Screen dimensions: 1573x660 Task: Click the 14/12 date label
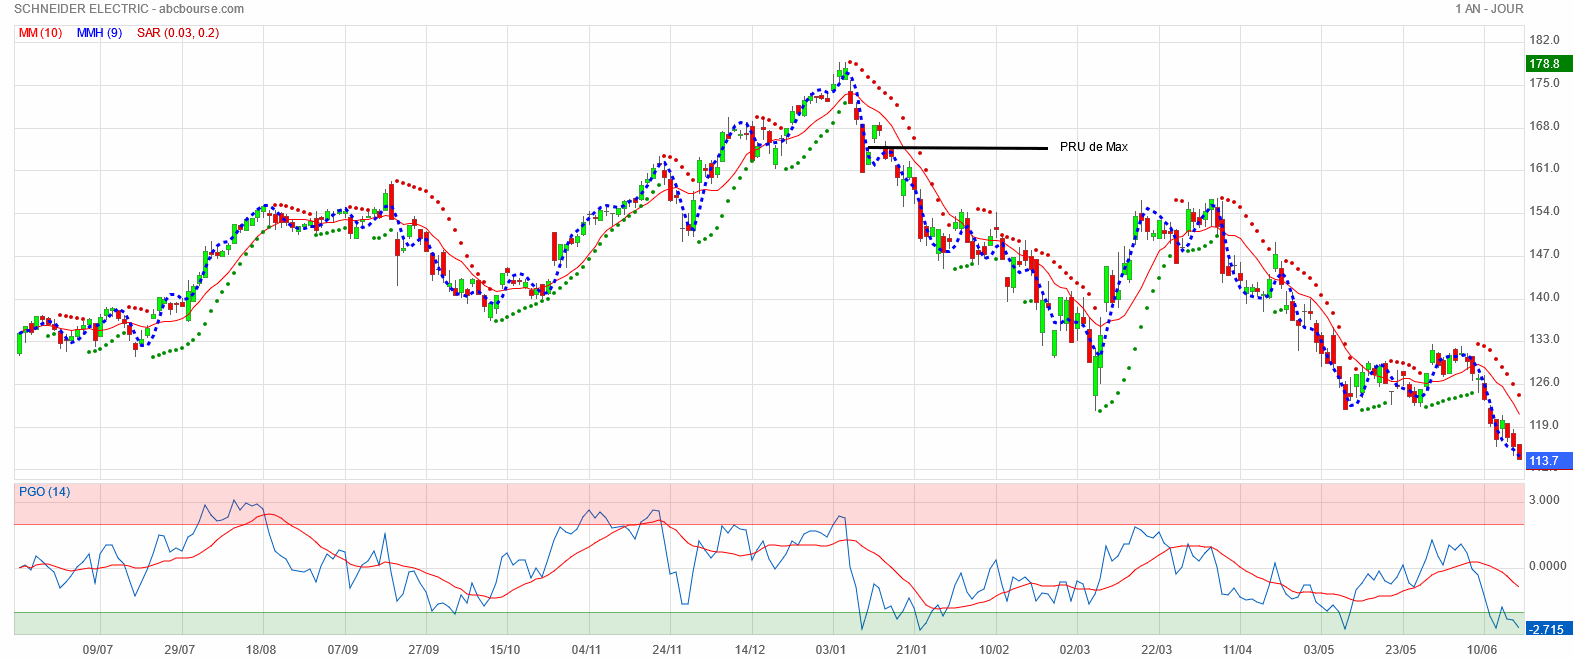tap(750, 650)
